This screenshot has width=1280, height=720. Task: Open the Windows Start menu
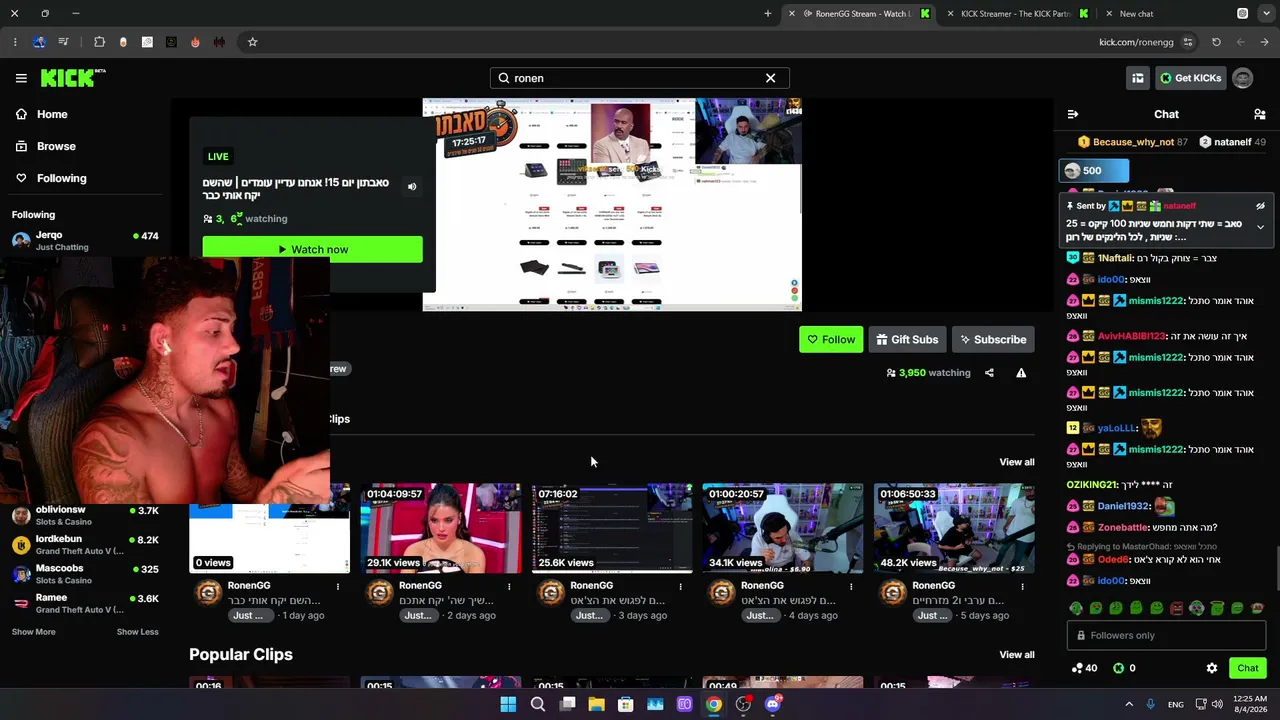[x=508, y=704]
